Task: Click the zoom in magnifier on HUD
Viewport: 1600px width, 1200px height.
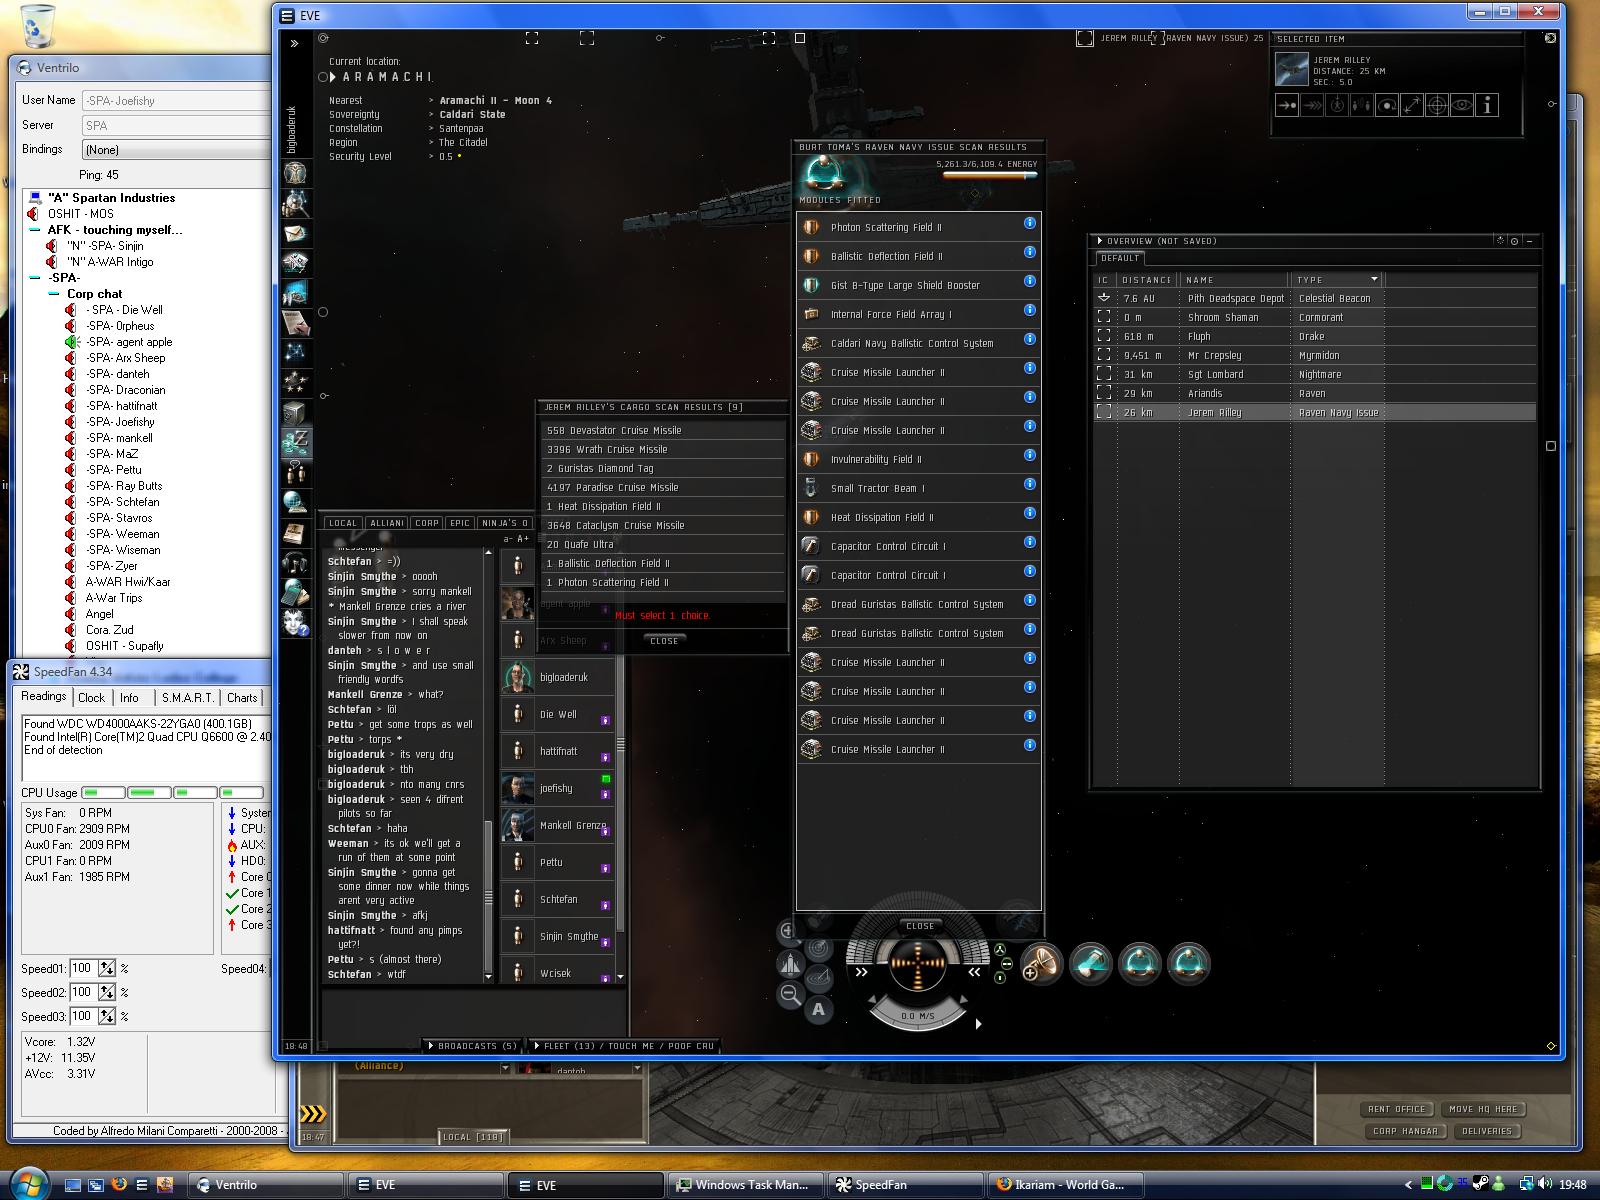Action: (x=787, y=932)
